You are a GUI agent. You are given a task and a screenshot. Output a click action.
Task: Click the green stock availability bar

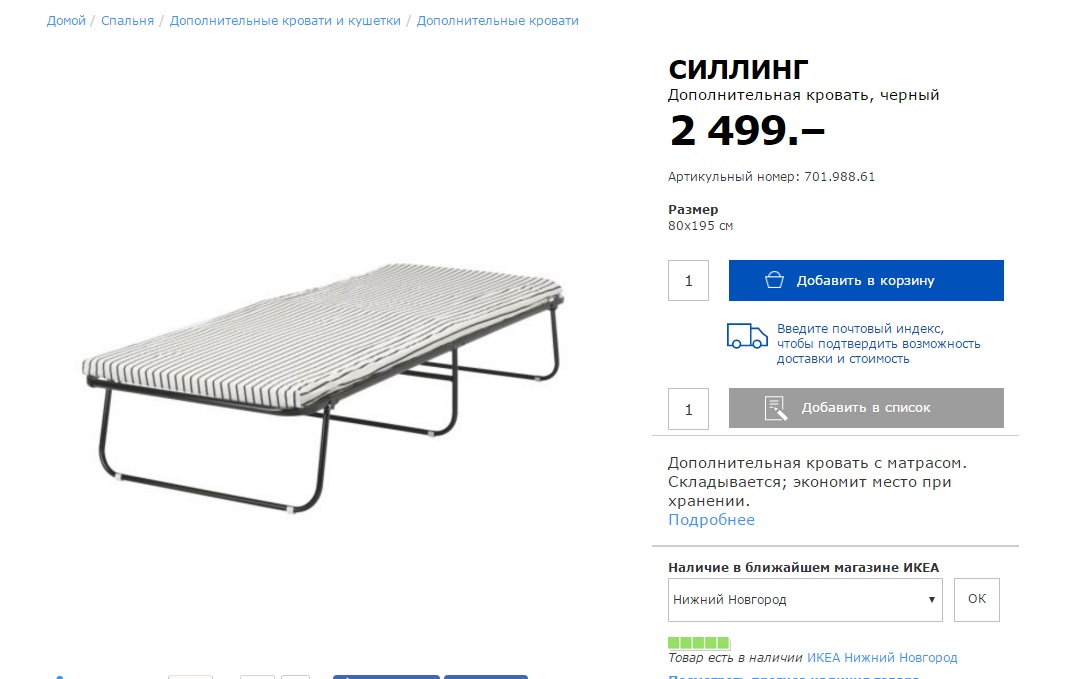[x=698, y=643]
